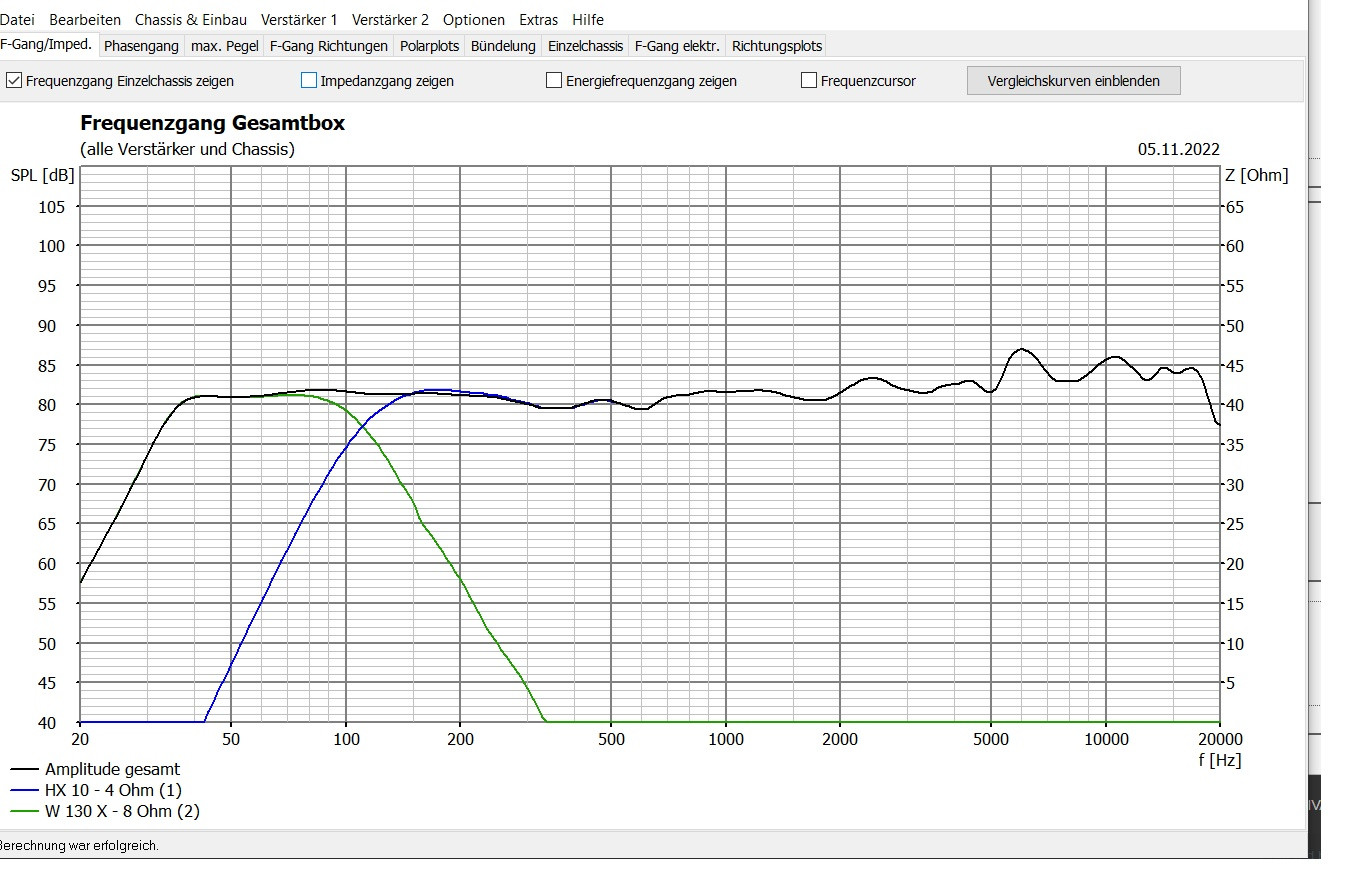Open the Datei menu

(x=17, y=19)
